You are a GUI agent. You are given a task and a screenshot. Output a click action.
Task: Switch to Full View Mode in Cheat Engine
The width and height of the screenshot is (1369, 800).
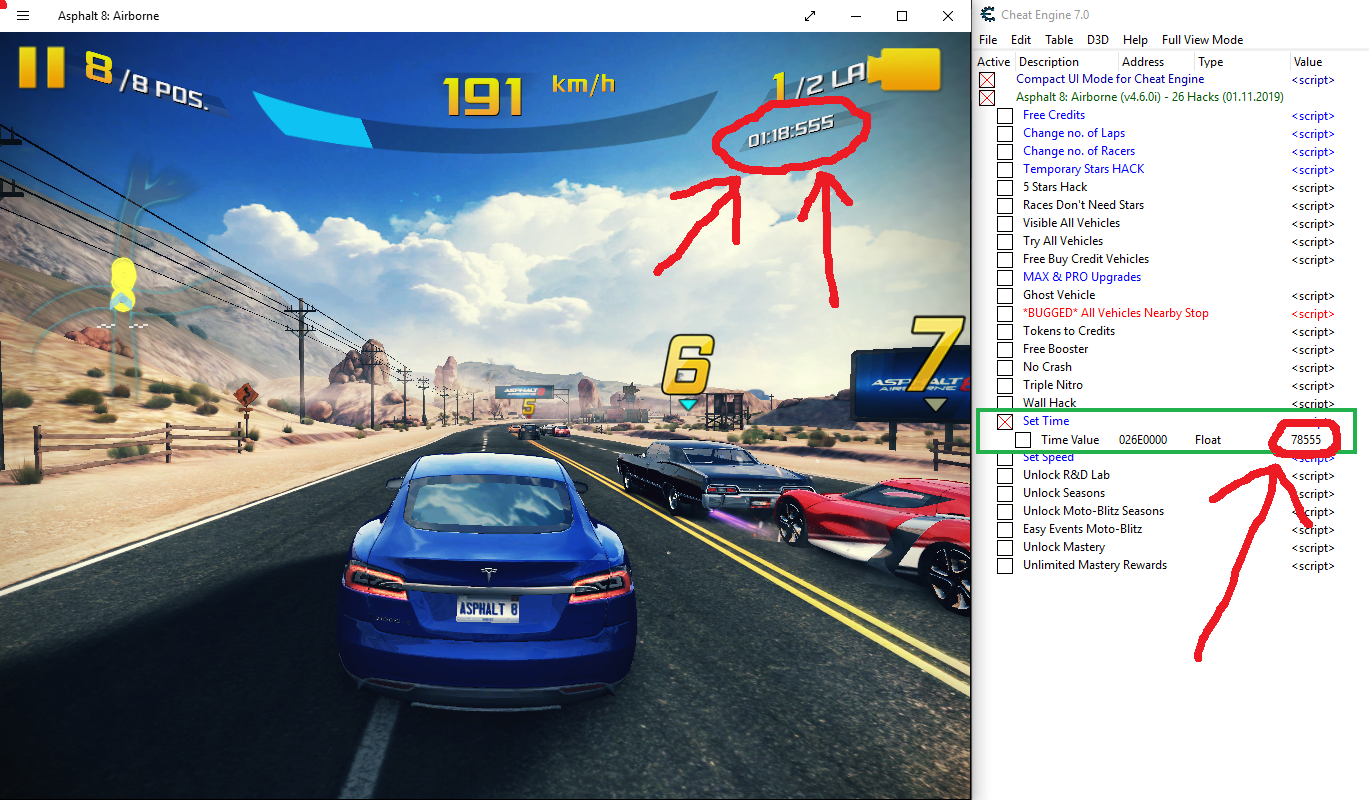point(1203,40)
